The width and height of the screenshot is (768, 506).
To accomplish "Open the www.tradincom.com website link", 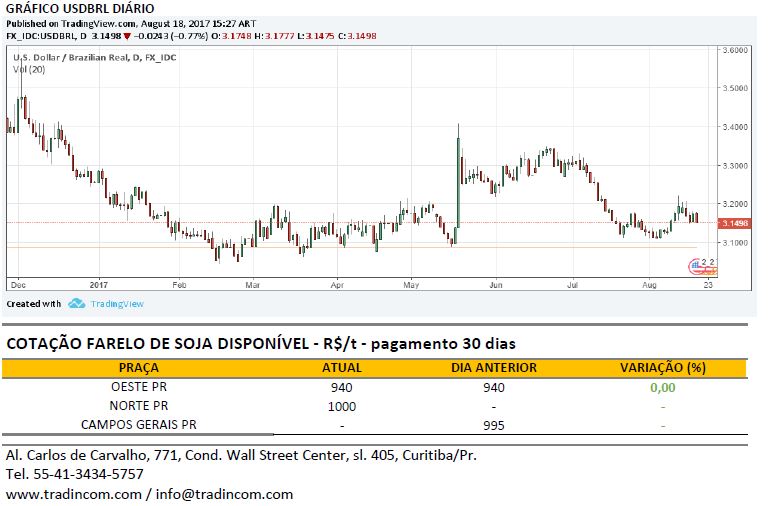I will click(x=70, y=494).
